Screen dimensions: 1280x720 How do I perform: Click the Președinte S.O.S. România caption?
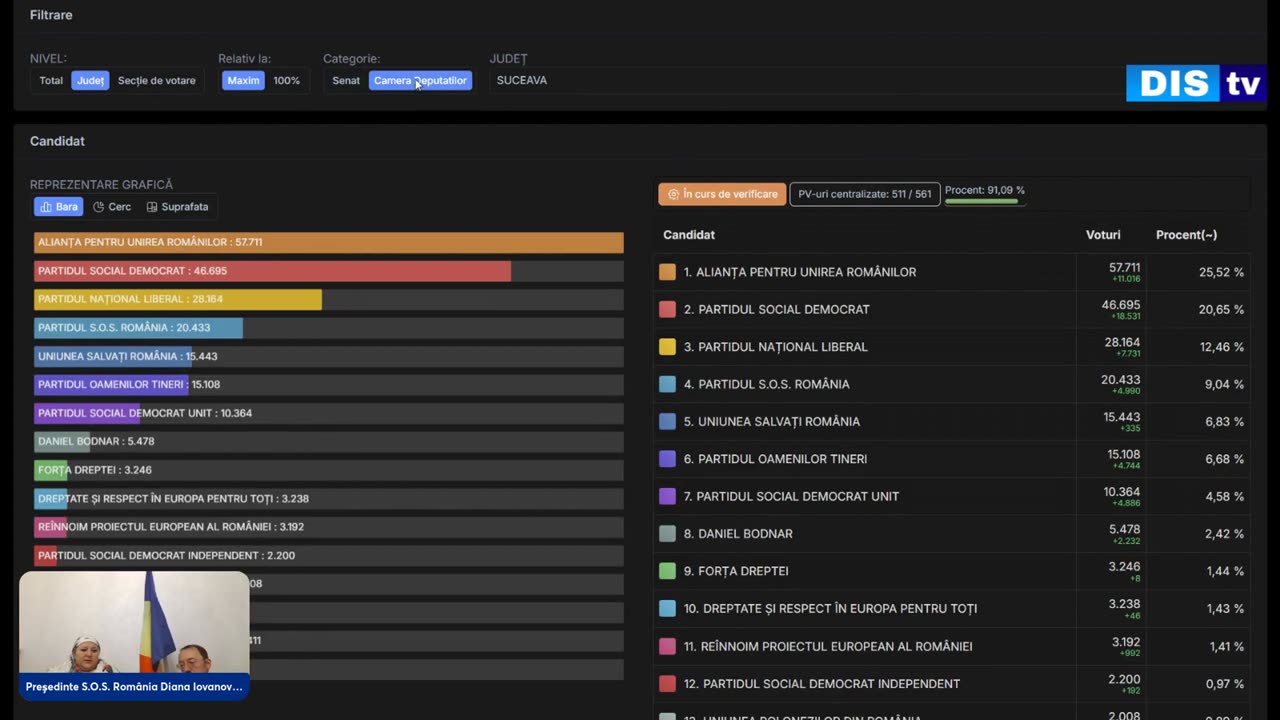point(134,687)
